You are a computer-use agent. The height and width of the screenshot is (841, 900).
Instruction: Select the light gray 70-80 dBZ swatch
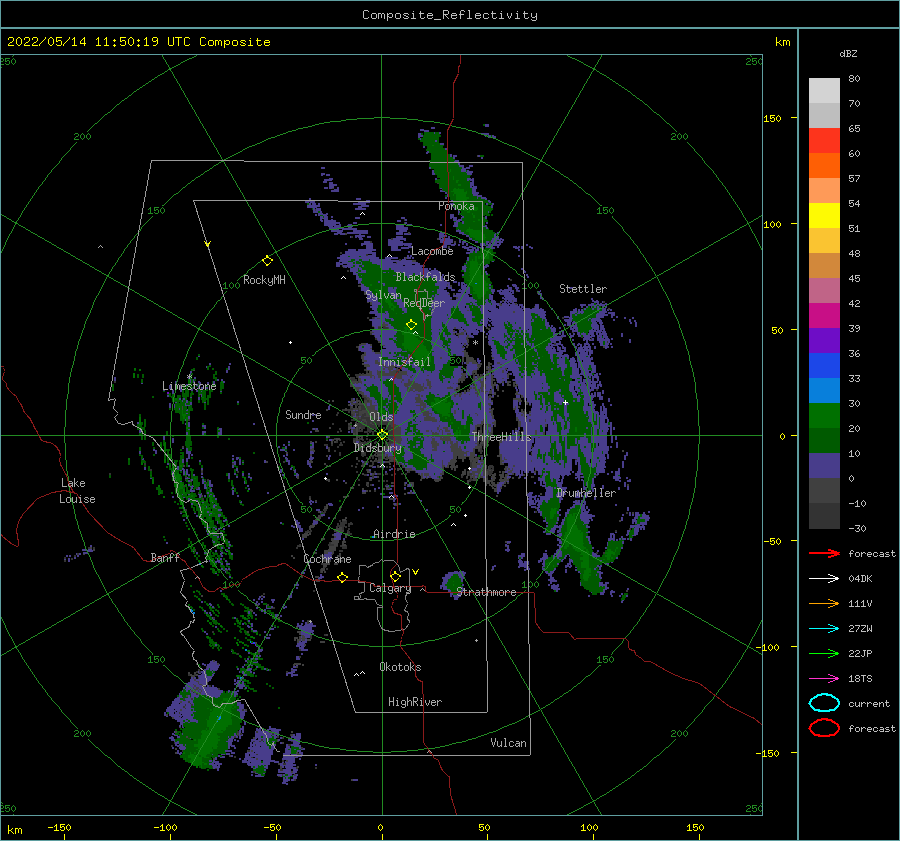[824, 91]
